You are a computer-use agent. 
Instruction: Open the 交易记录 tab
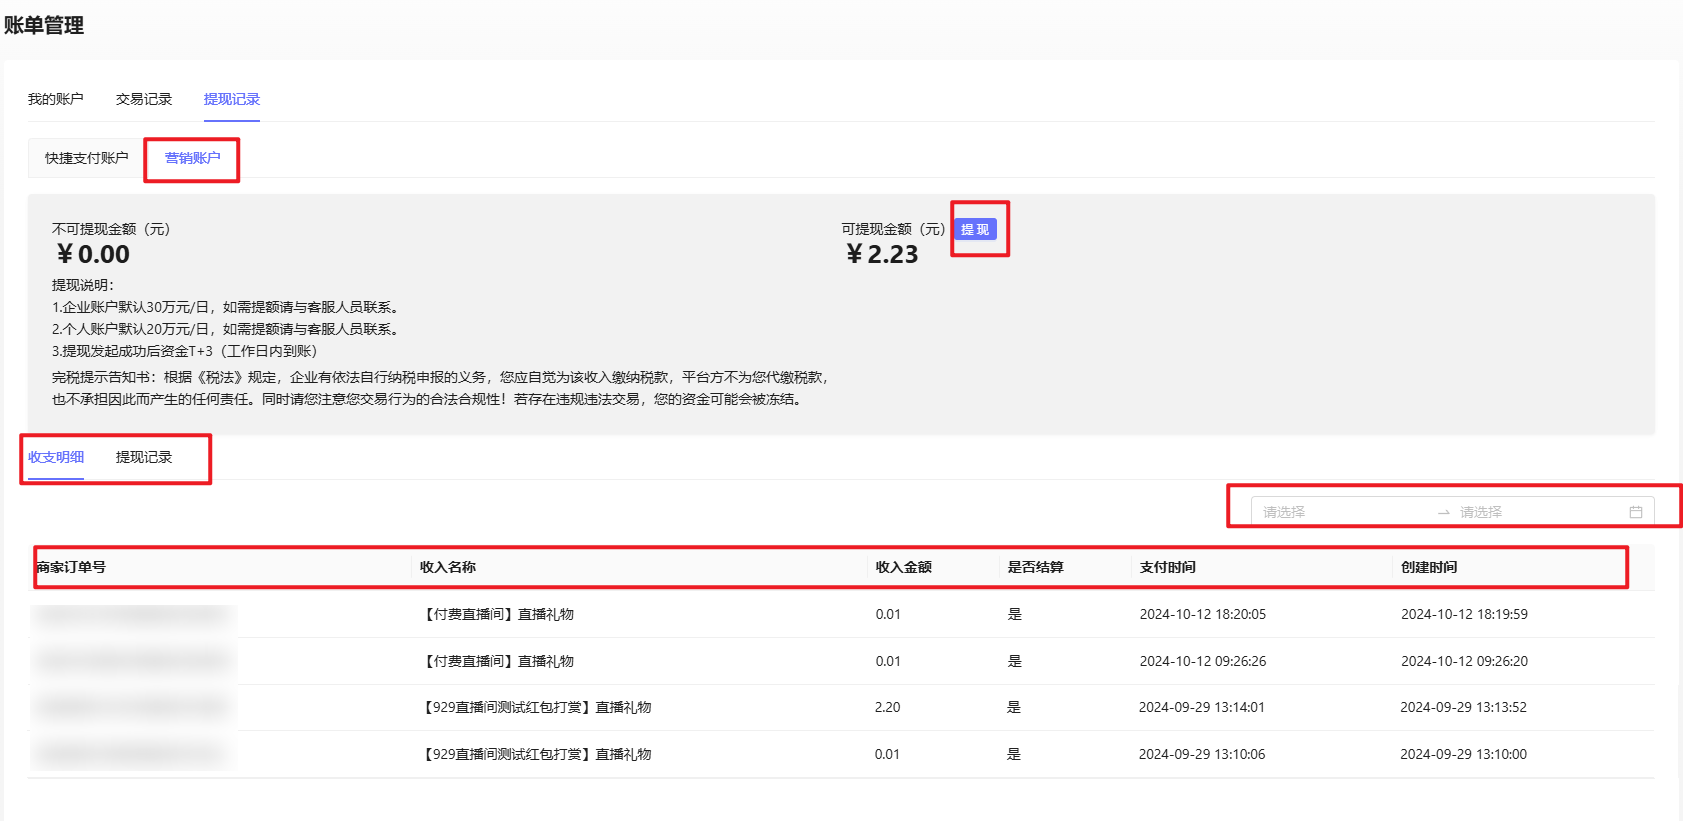pyautogui.click(x=144, y=99)
